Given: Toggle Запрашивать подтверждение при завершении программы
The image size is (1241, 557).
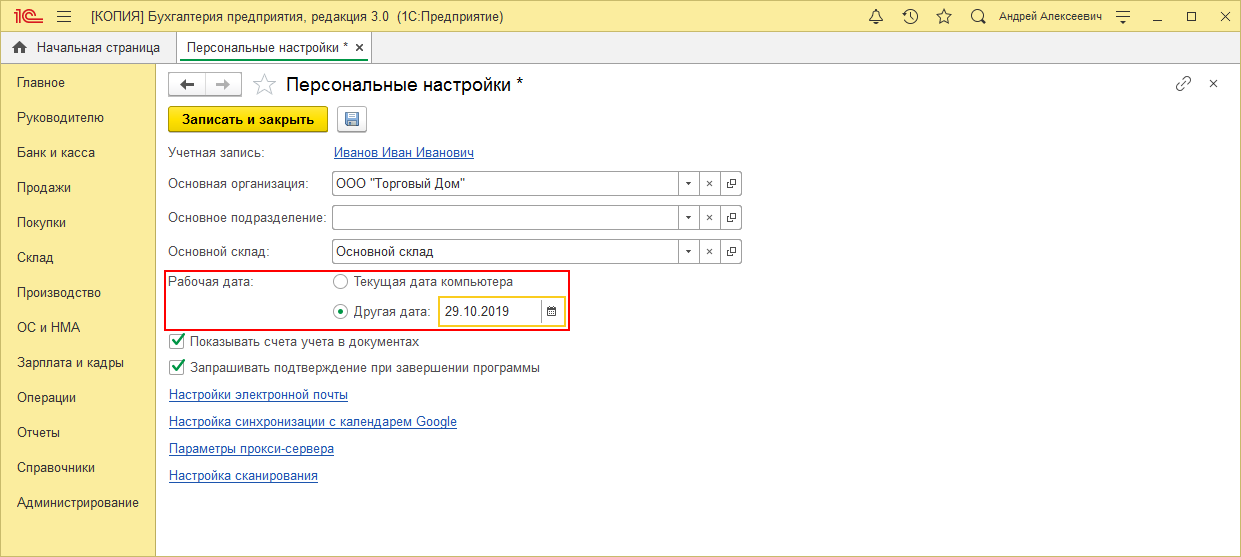Looking at the screenshot, I should pyautogui.click(x=177, y=367).
